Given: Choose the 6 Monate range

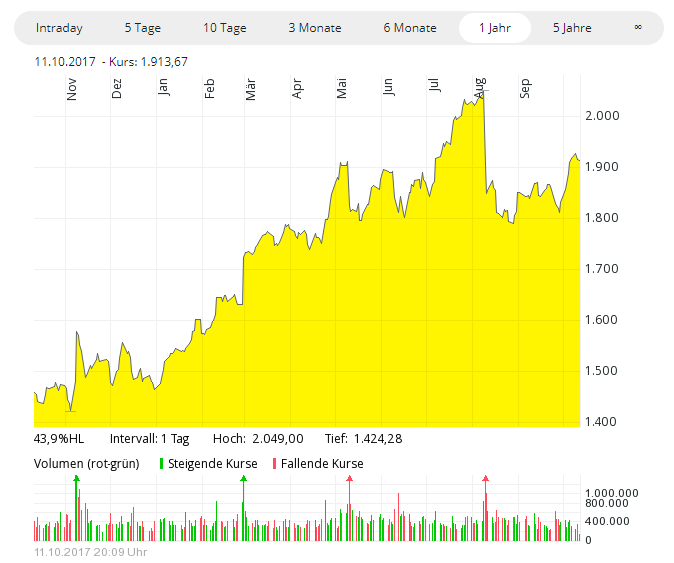Looking at the screenshot, I should click(x=410, y=28).
